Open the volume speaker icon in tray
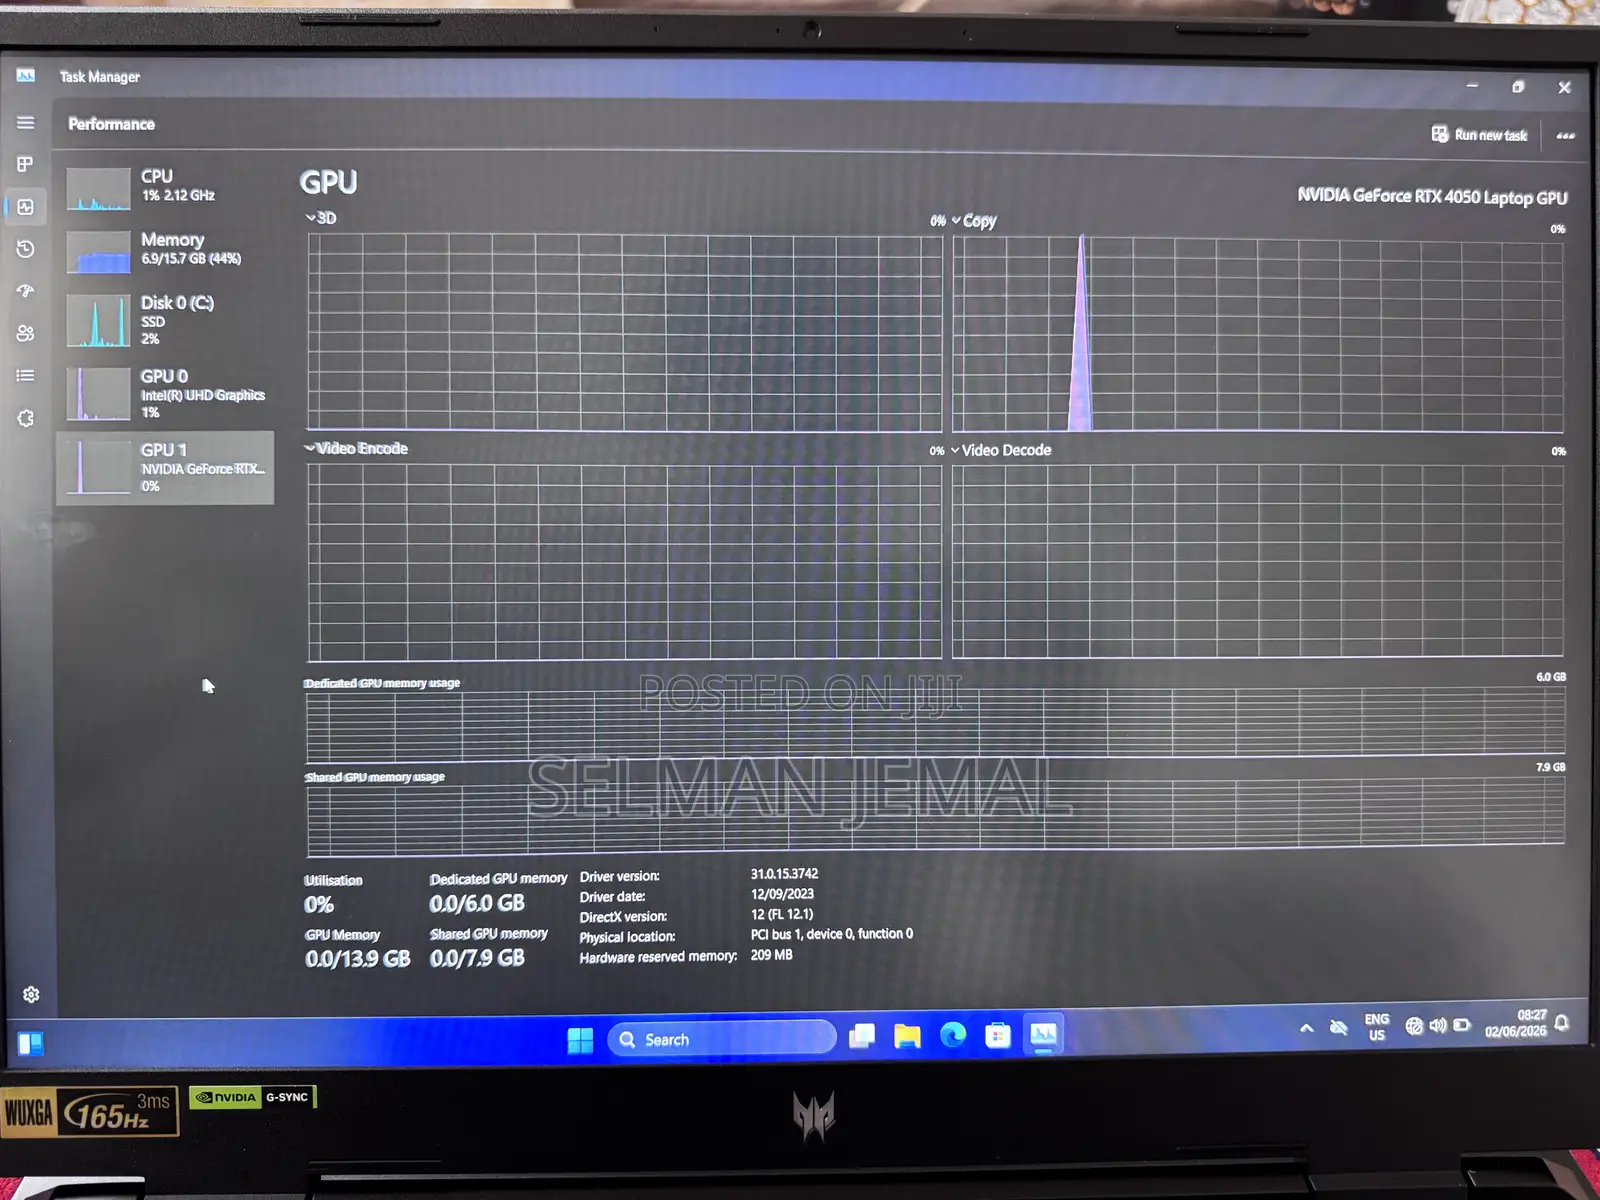This screenshot has height=1200, width=1600. coord(1438,1026)
